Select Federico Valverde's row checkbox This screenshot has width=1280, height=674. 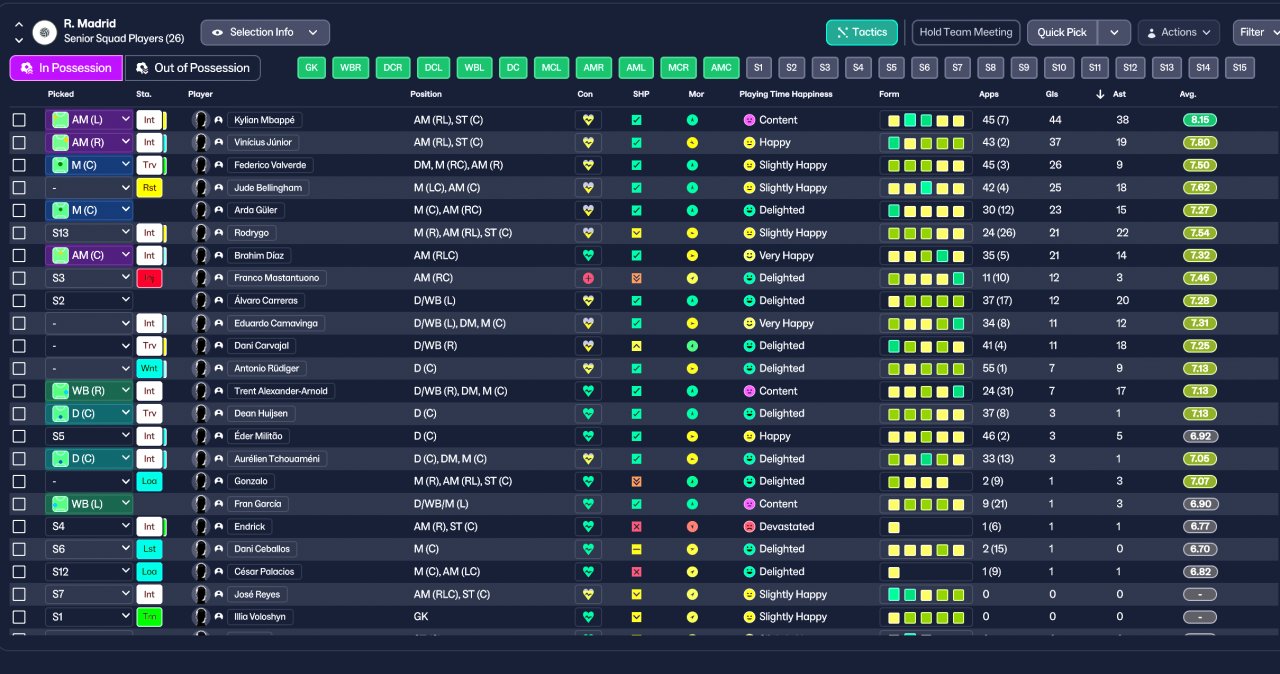click(x=19, y=165)
